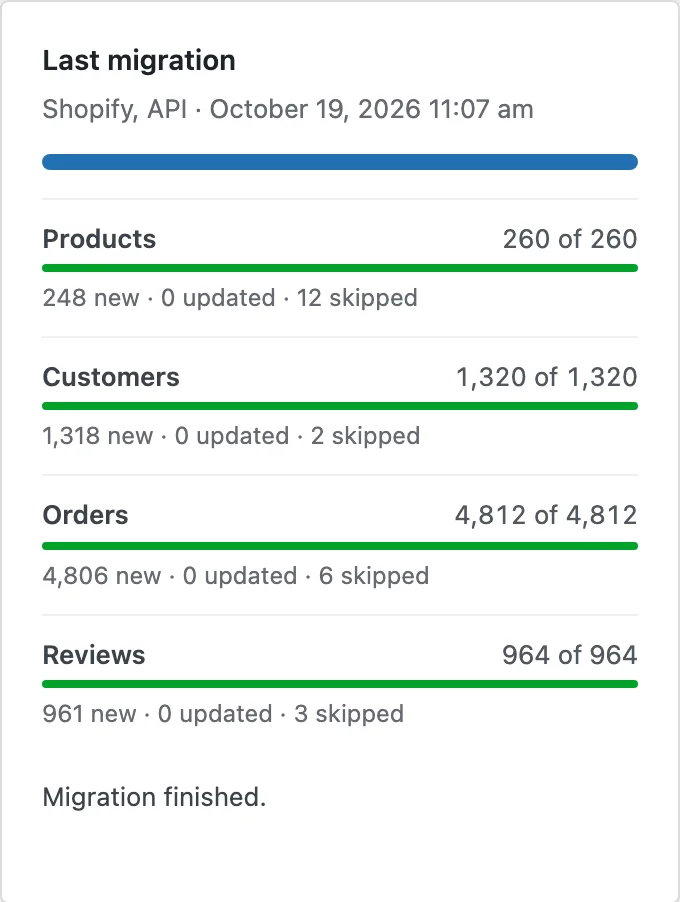Screen dimensions: 680x902
Task: Click the 961 new reviews summary text
Action: [x=223, y=714]
